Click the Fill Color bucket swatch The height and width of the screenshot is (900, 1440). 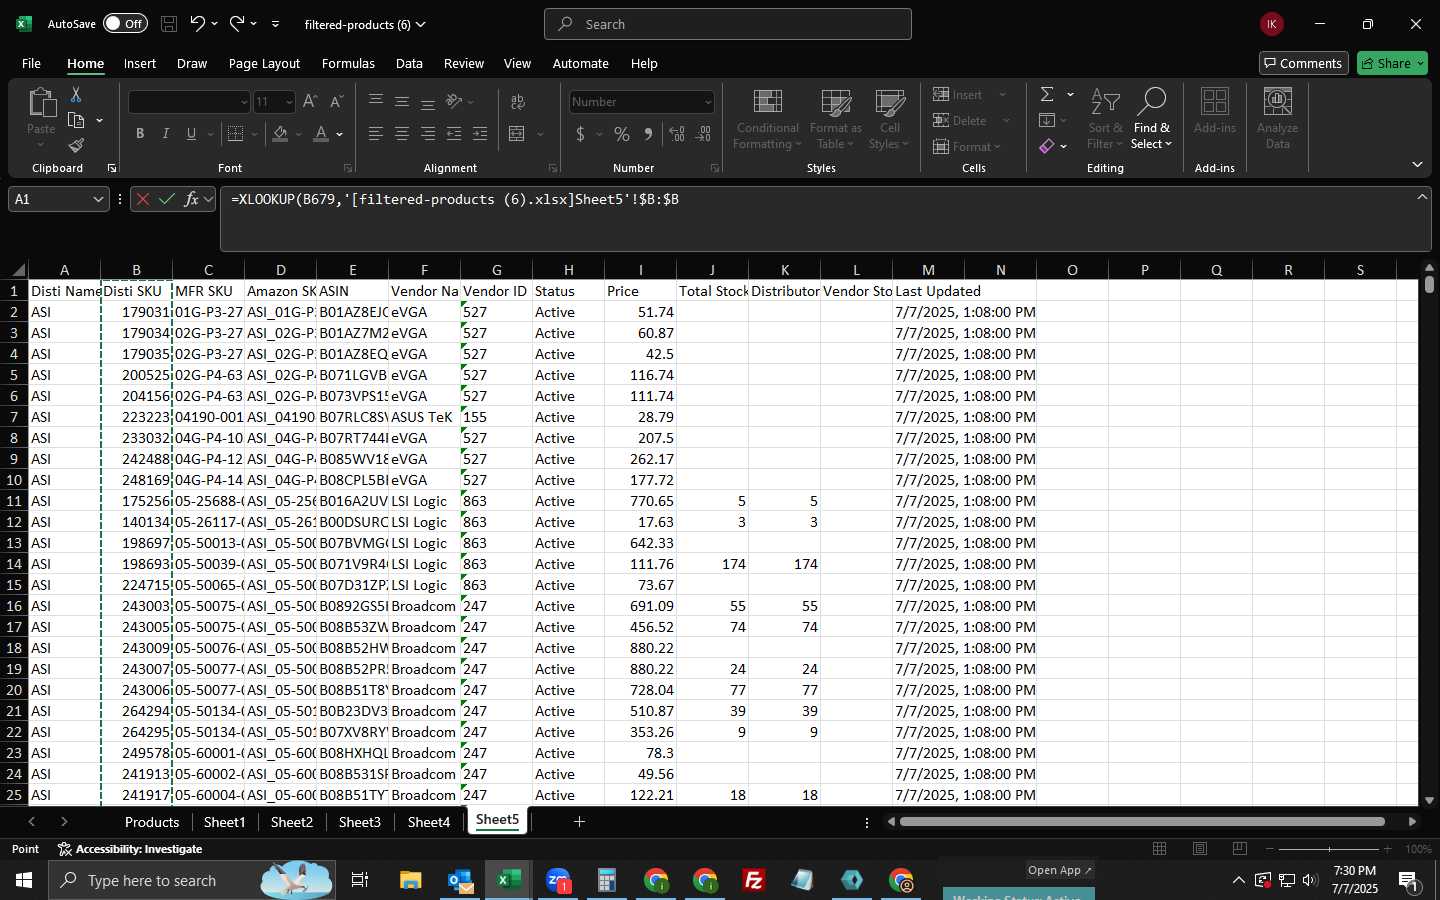point(280,133)
